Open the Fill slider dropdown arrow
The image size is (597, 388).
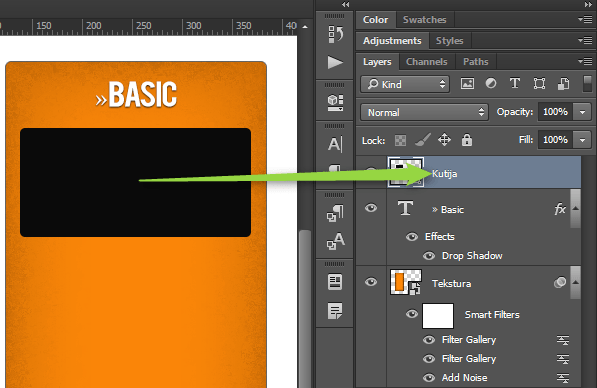pos(582,140)
